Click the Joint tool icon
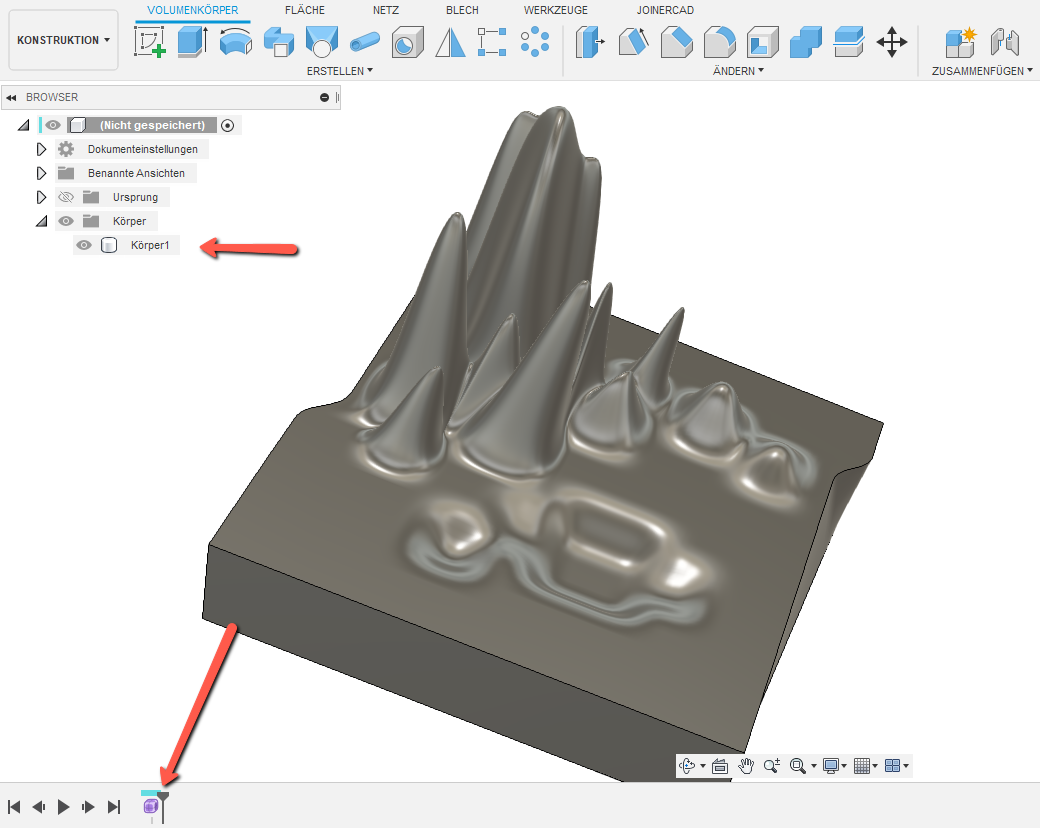Screen dimensions: 1040x828 1004,42
